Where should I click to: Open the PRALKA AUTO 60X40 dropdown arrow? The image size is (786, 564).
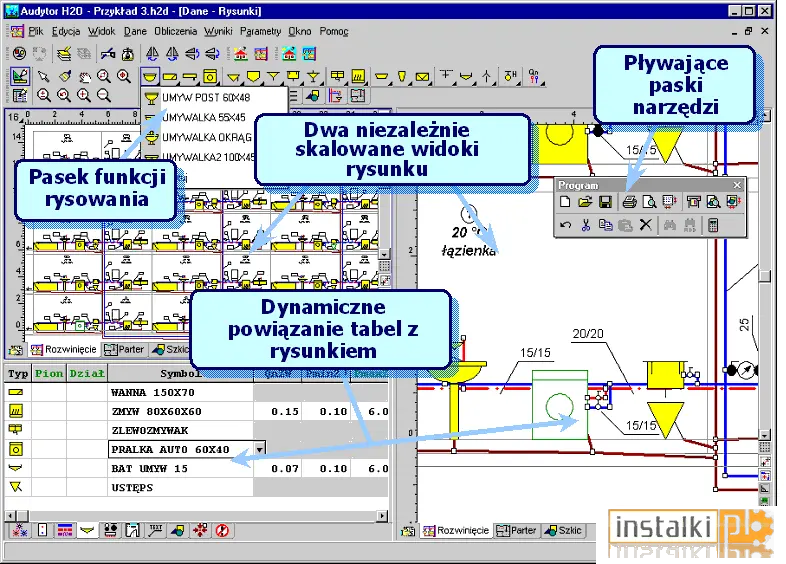260,449
